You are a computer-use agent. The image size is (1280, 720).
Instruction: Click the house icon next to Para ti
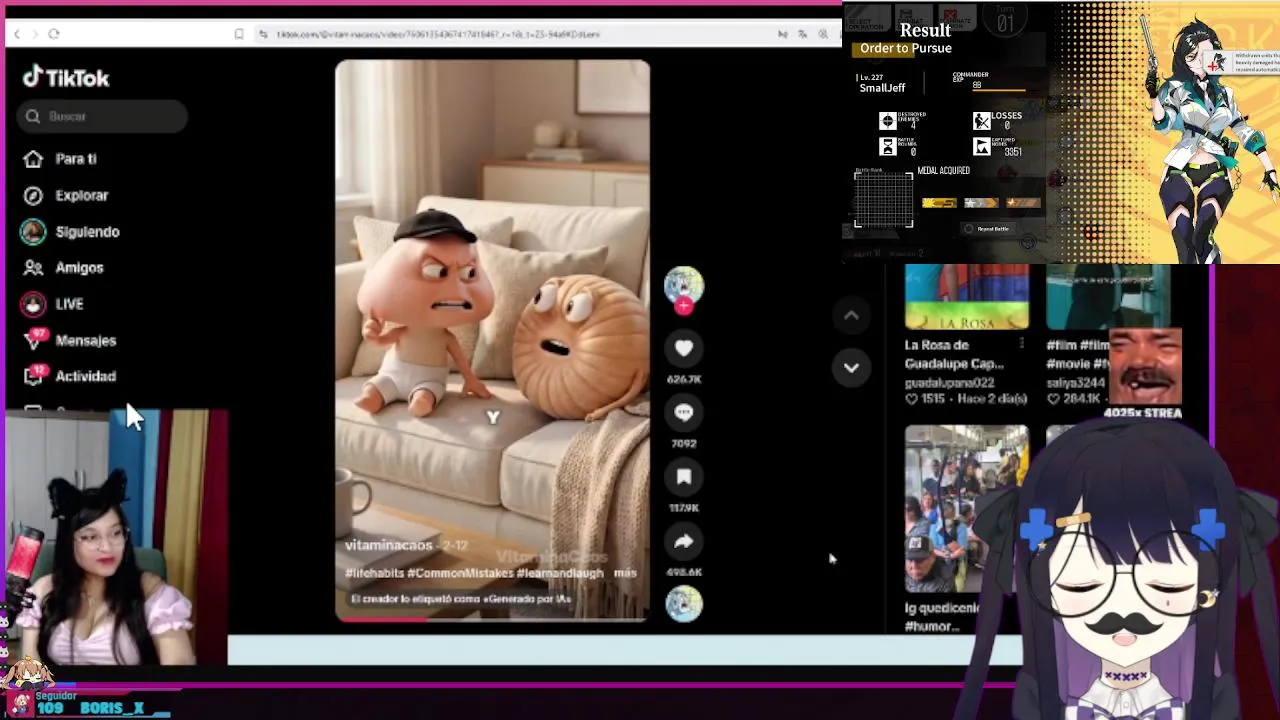tap(33, 159)
